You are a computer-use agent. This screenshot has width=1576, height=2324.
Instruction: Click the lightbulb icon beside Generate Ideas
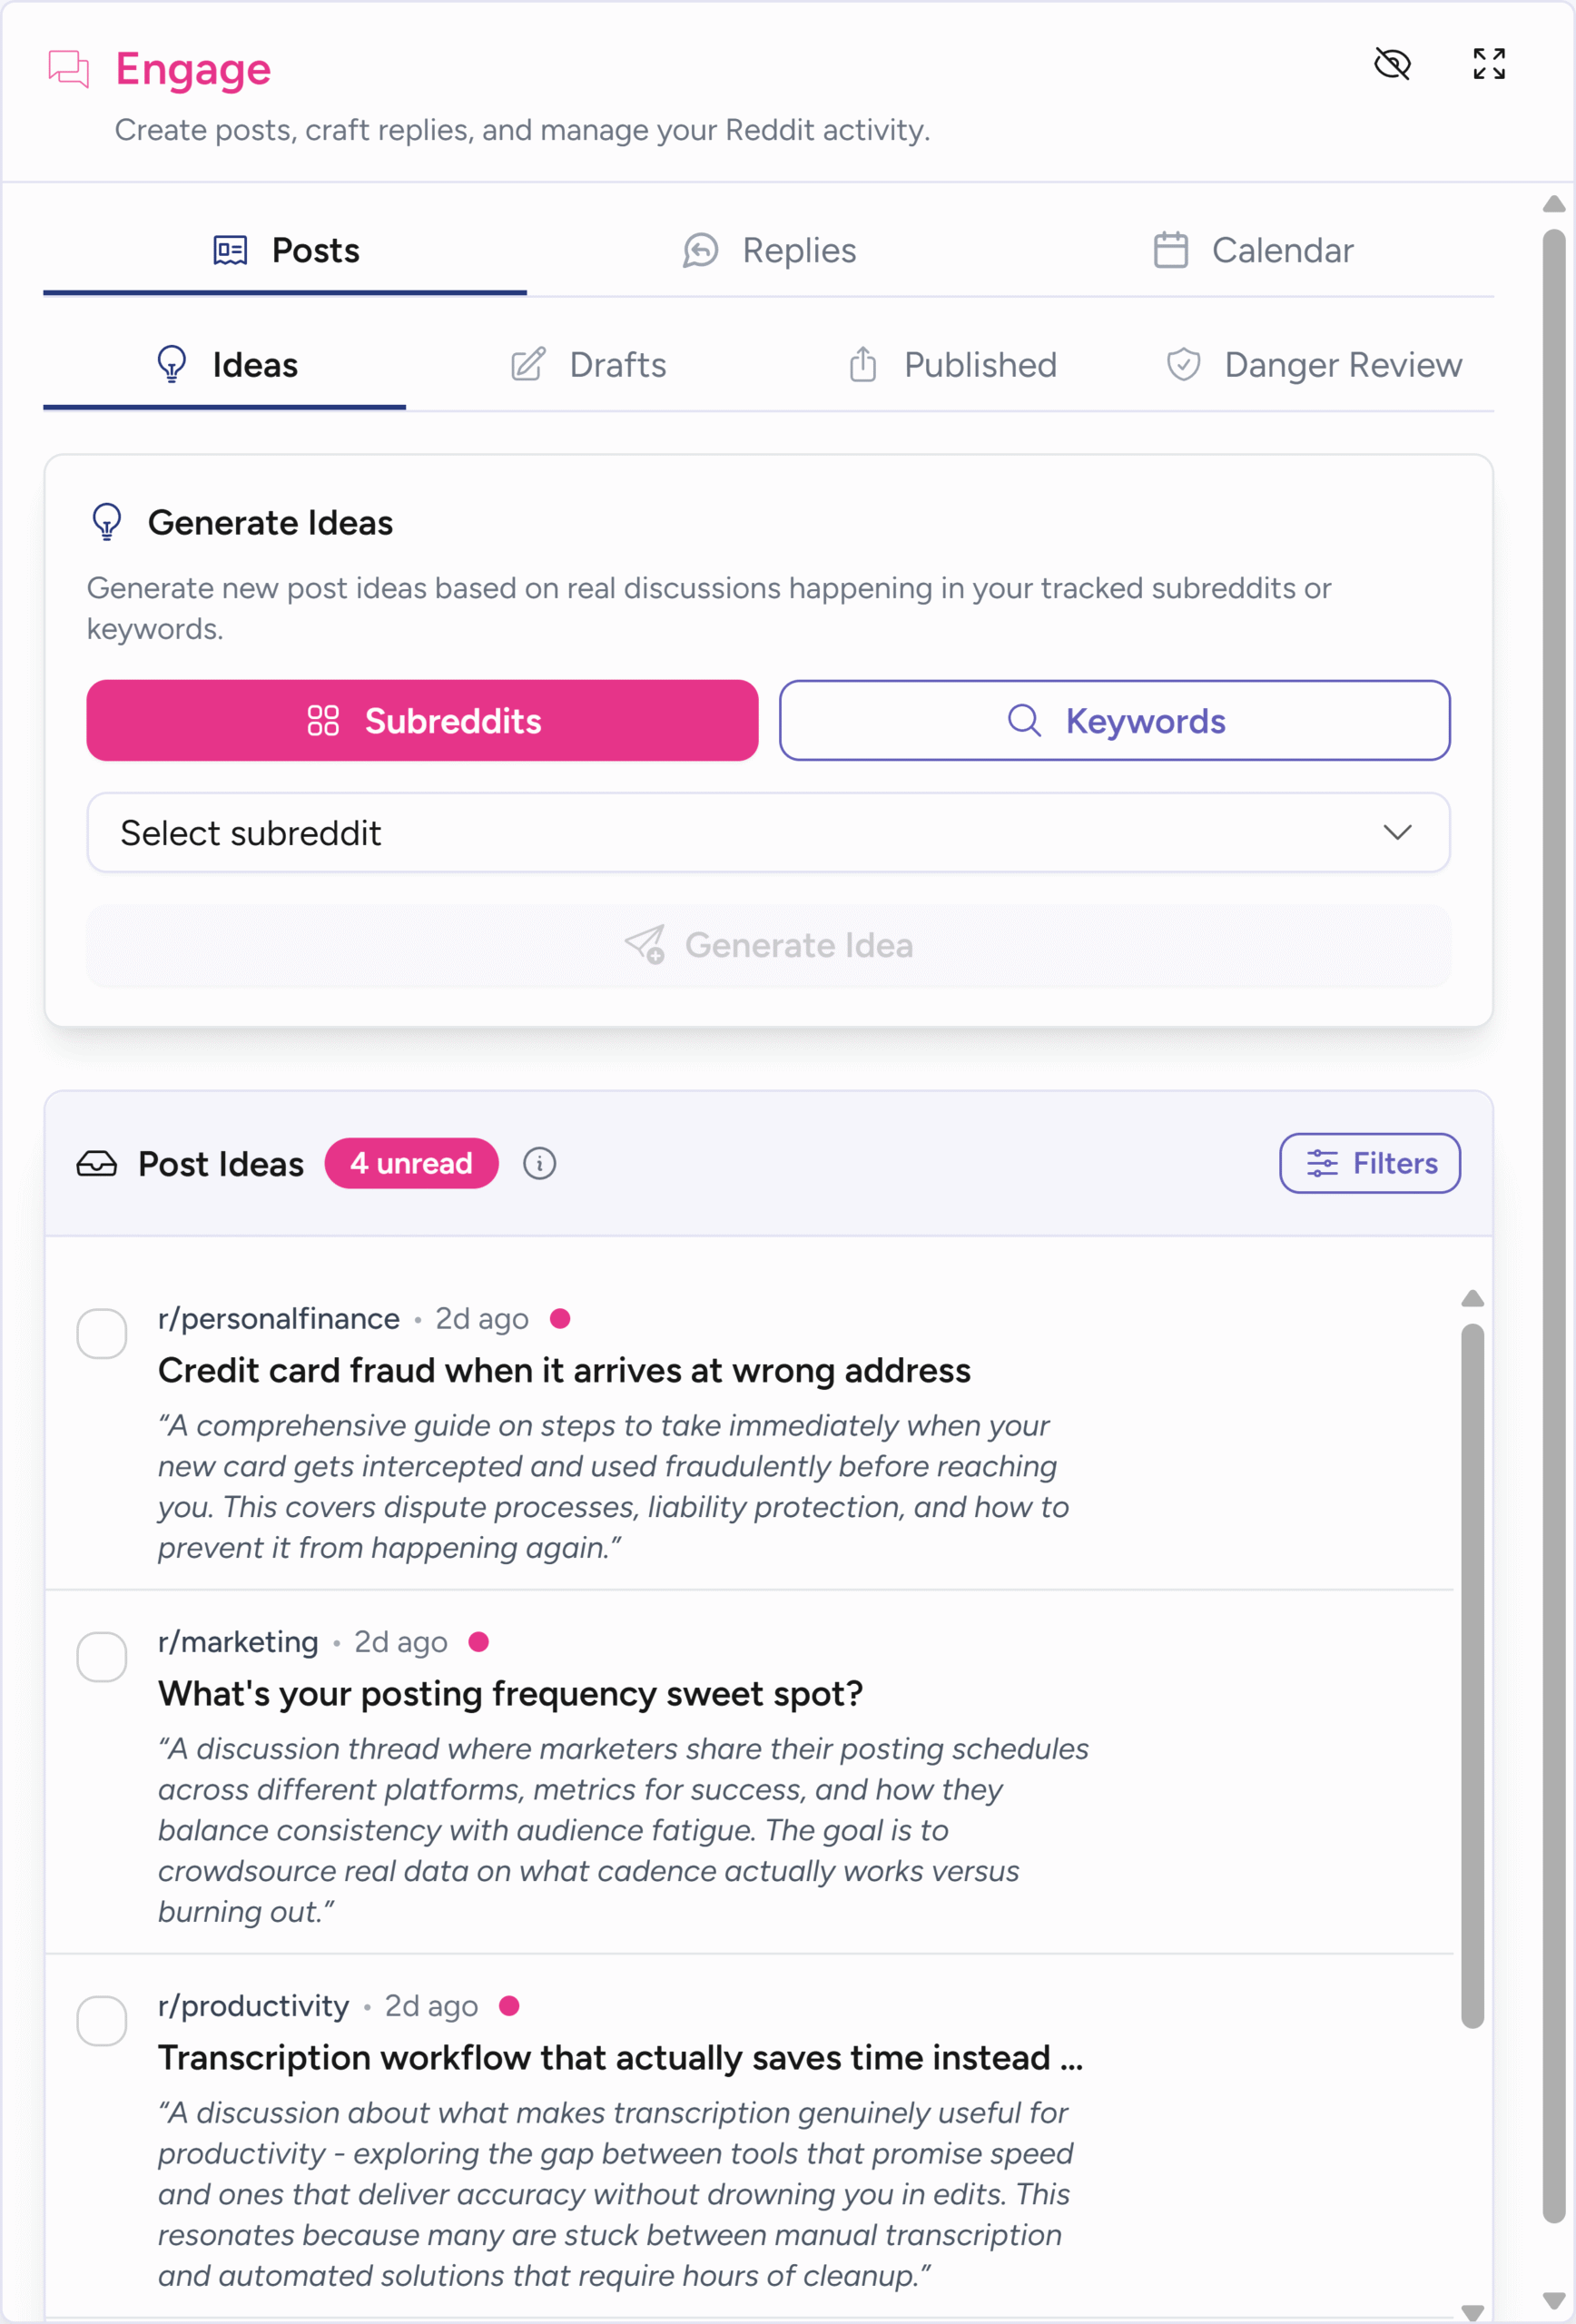pyautogui.click(x=107, y=522)
